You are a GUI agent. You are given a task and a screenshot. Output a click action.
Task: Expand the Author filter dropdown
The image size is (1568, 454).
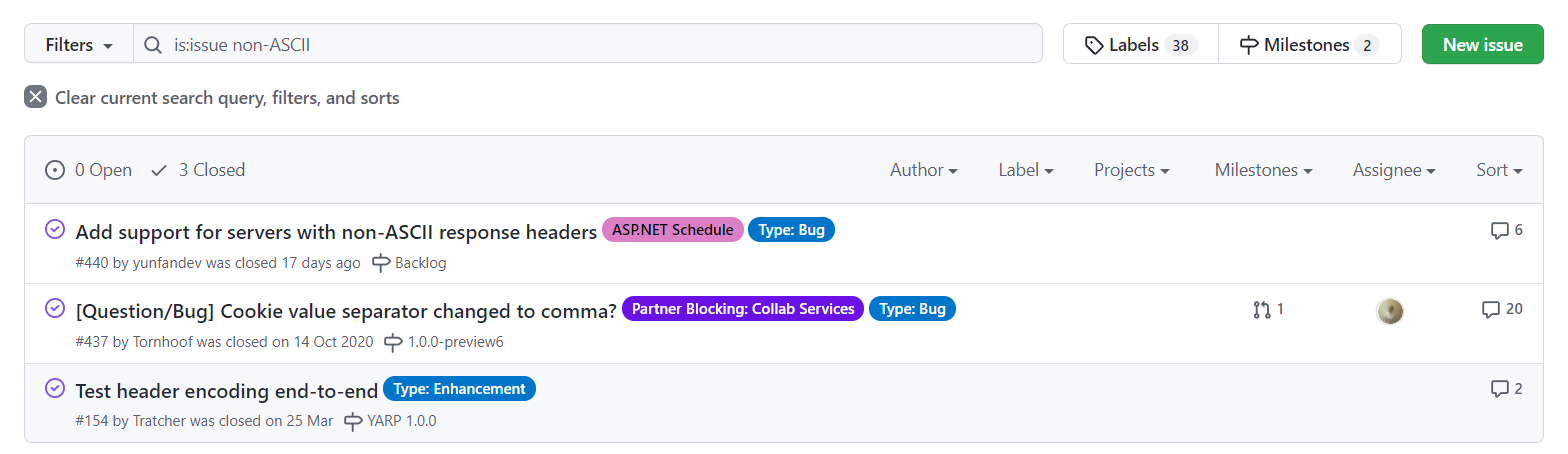[x=923, y=170]
